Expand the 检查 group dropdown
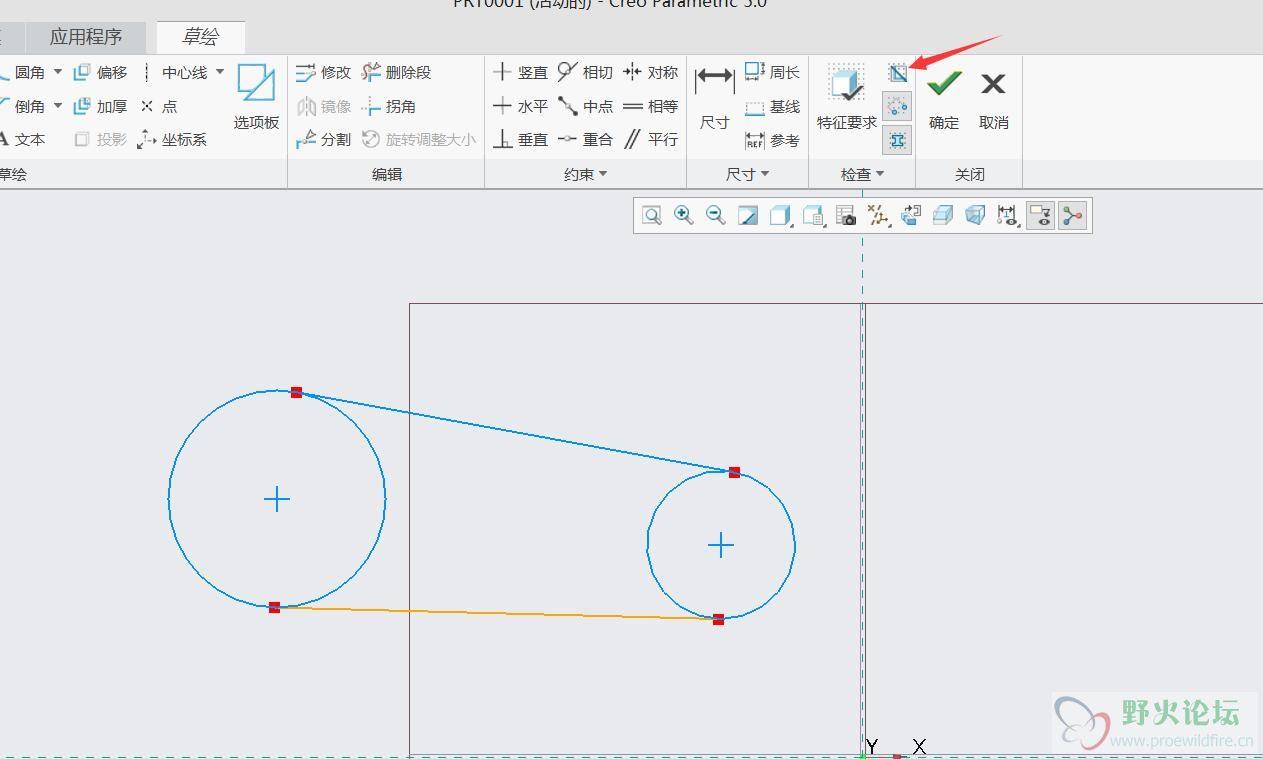The width and height of the screenshot is (1263, 759). [x=862, y=174]
